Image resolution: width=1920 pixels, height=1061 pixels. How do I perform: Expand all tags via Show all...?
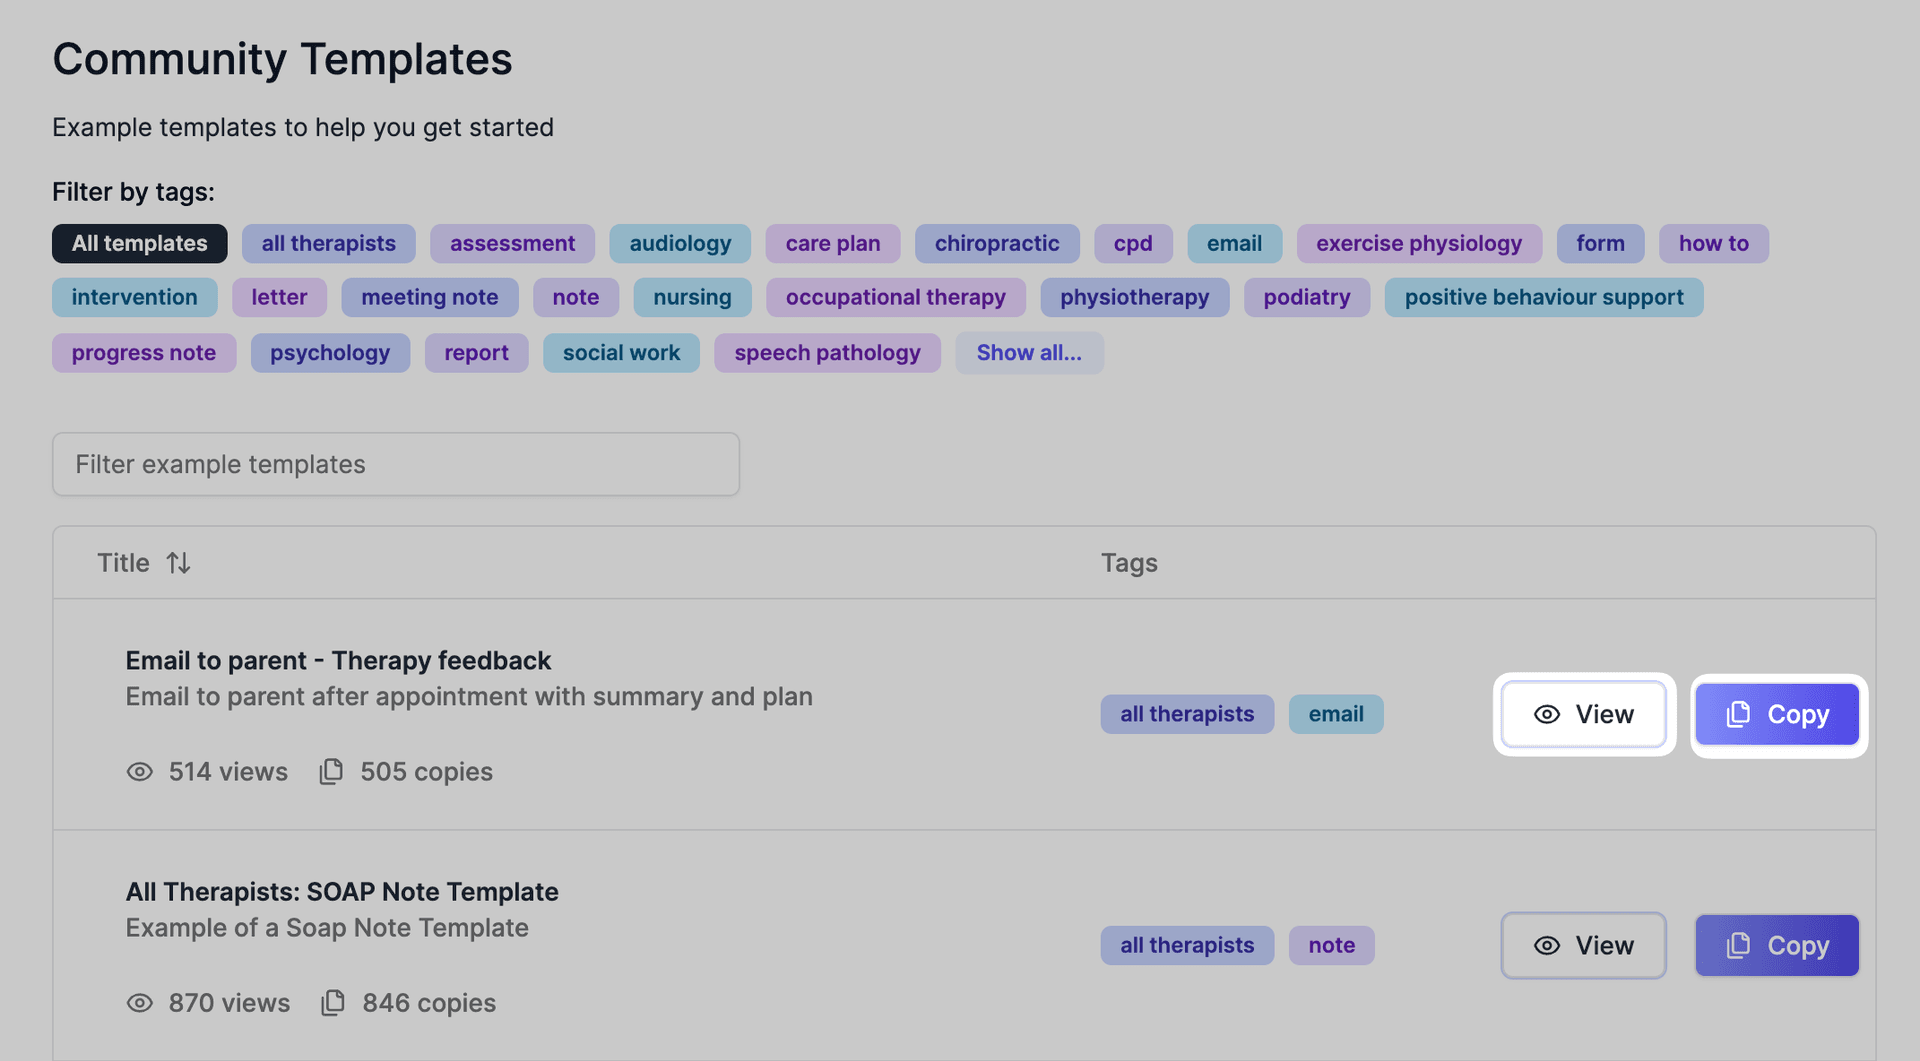[x=1029, y=352]
